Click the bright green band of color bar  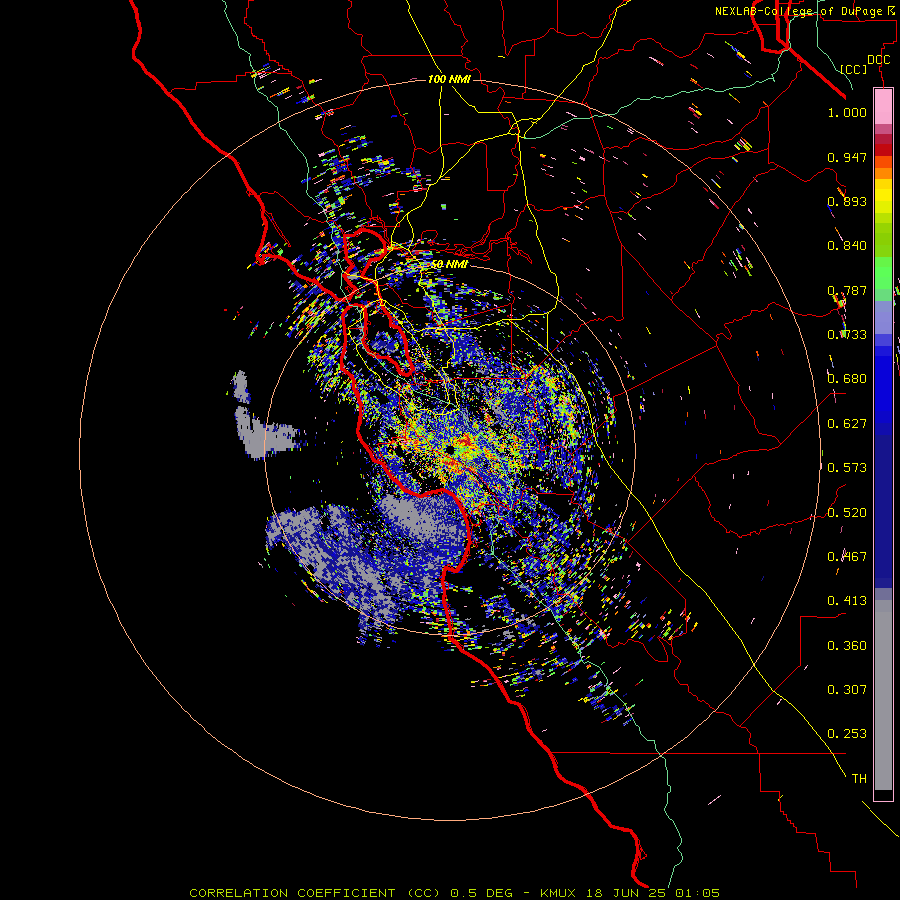(883, 273)
